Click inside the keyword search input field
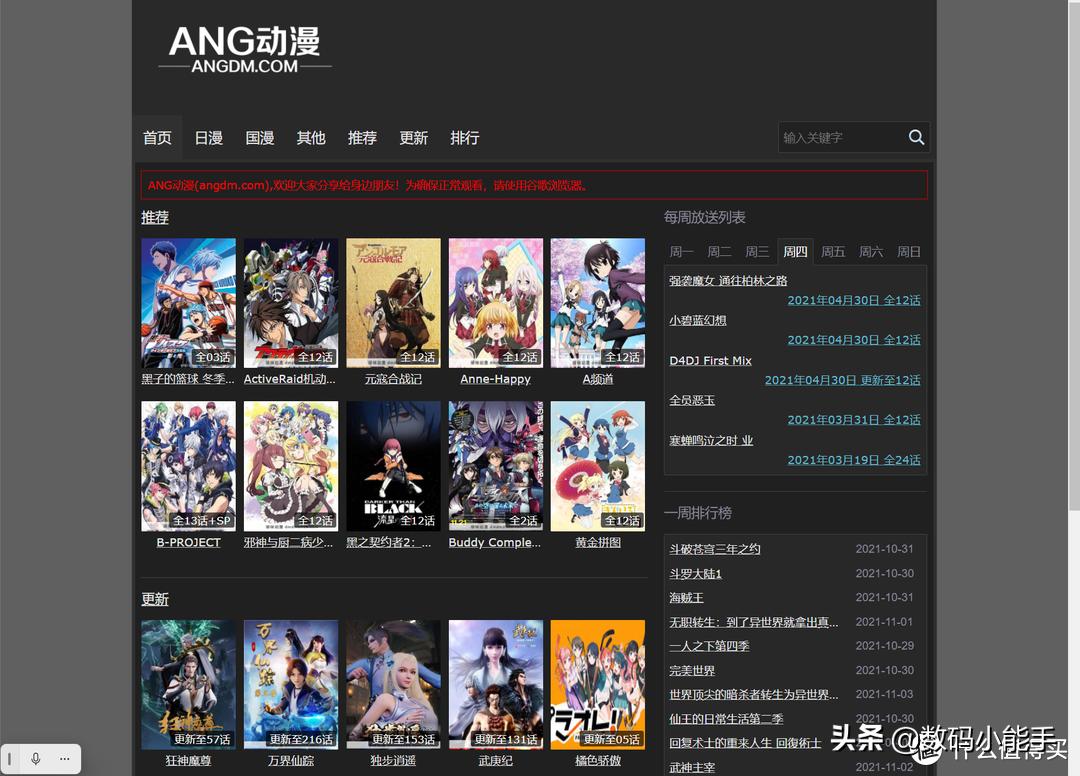 [840, 137]
